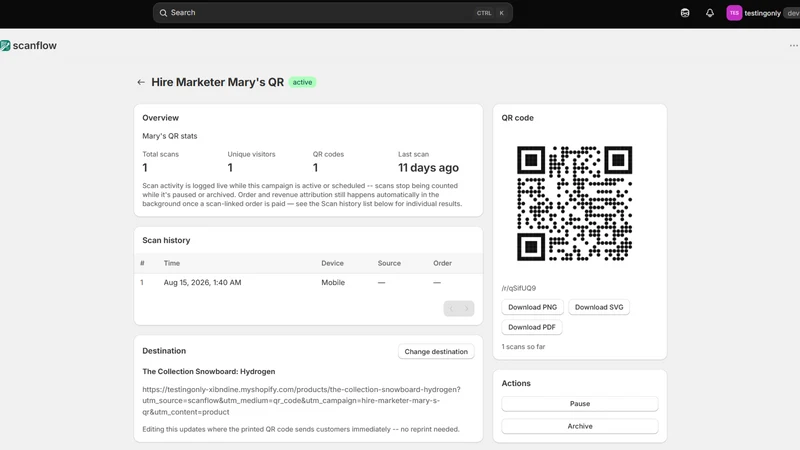This screenshot has height=450, width=800.
Task: Click the QR code image
Action: tap(574, 203)
